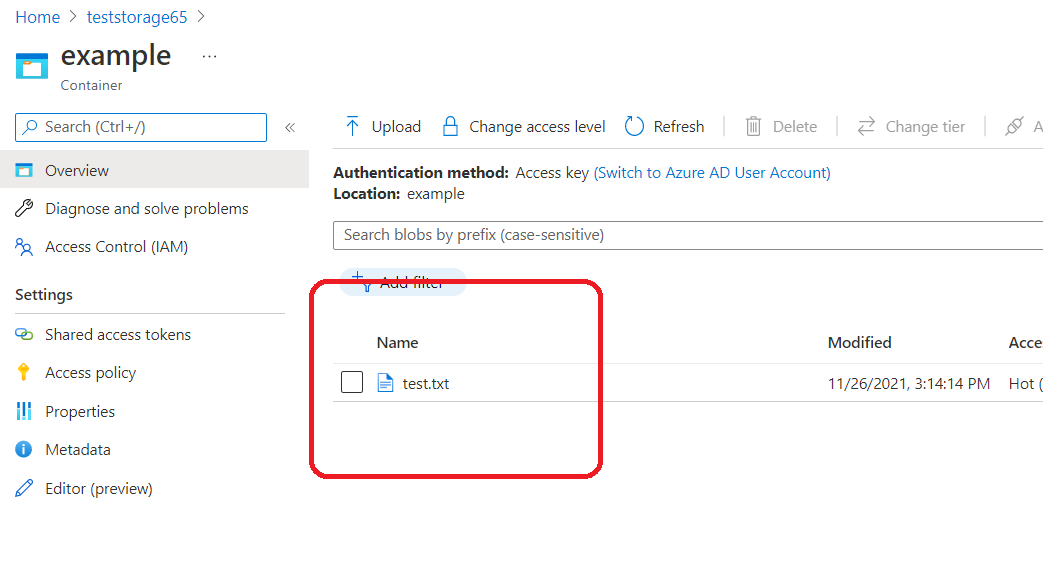Open Change access level
This screenshot has height=581, width=1043.
(537, 126)
